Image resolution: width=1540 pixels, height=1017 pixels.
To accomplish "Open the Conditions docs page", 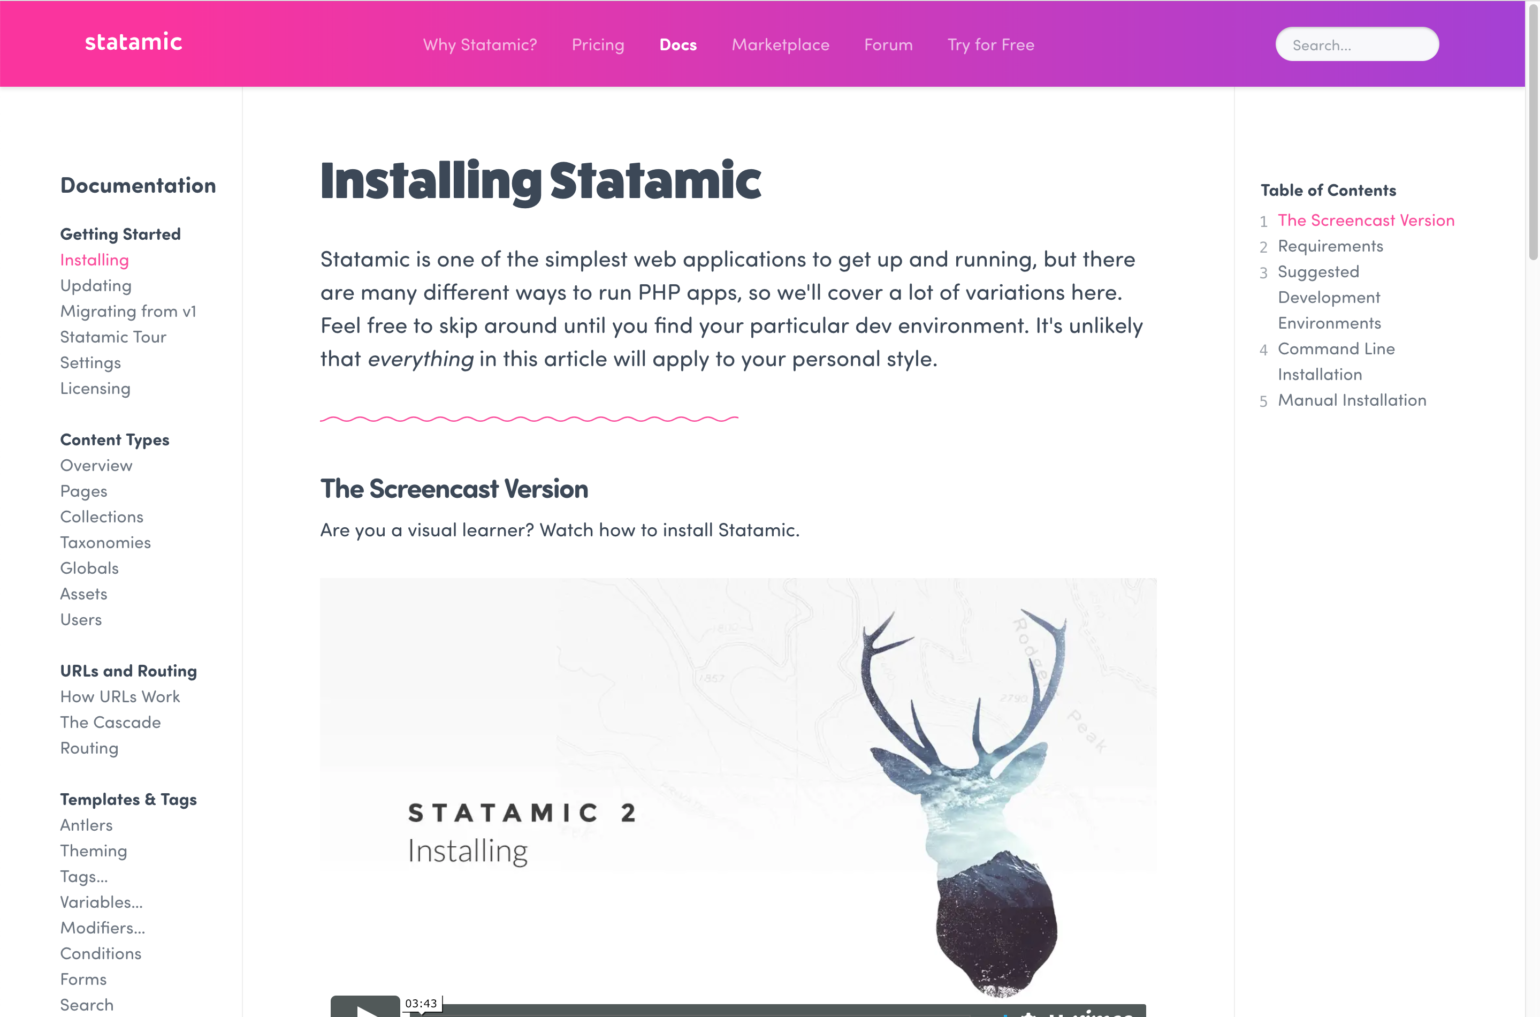I will (x=101, y=954).
